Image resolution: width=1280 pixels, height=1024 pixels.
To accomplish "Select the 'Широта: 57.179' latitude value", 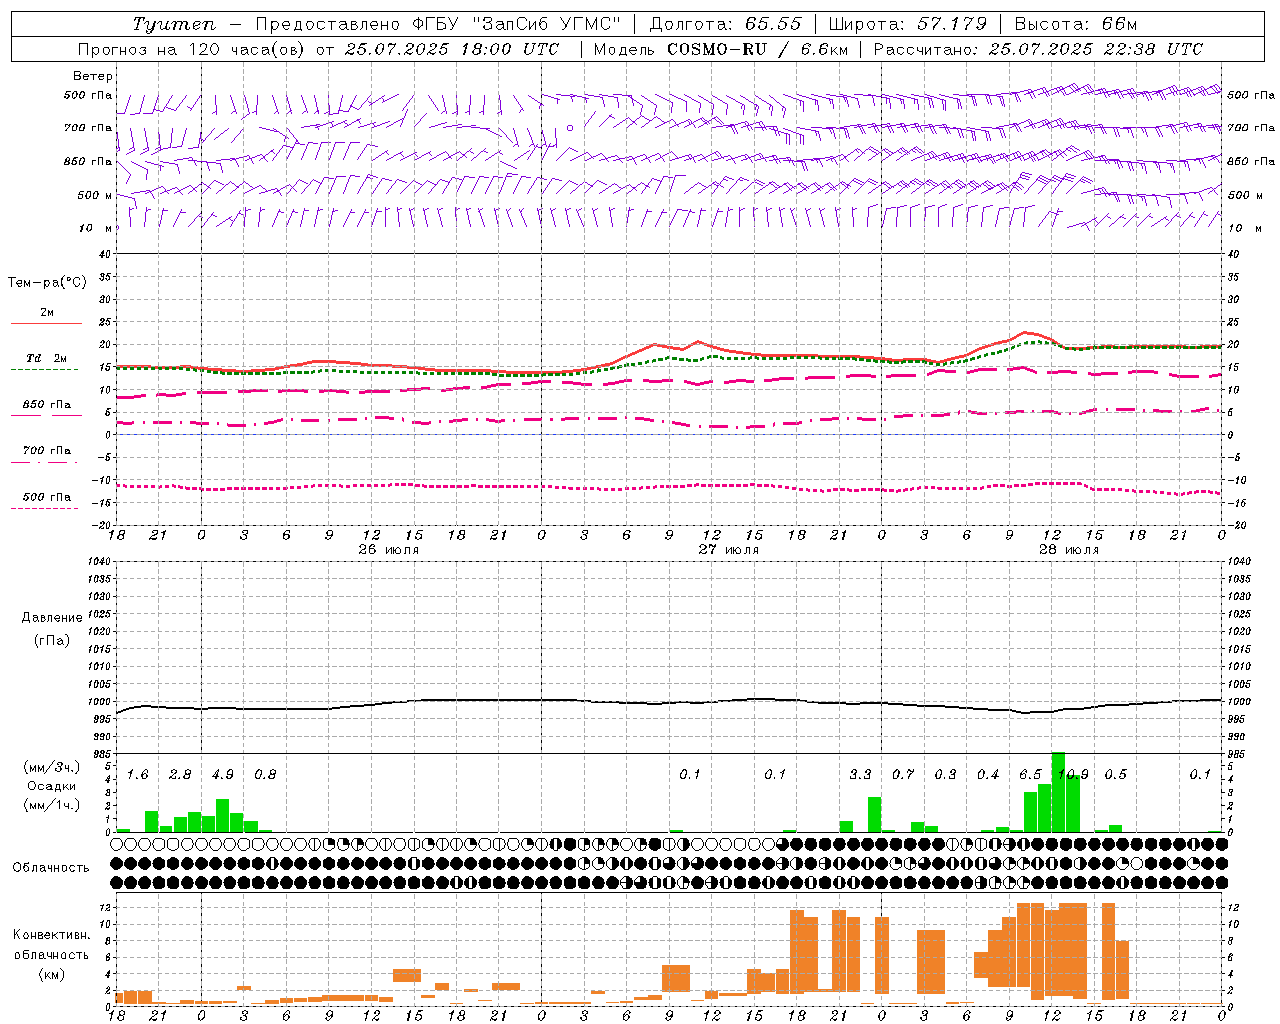I will tap(907, 24).
